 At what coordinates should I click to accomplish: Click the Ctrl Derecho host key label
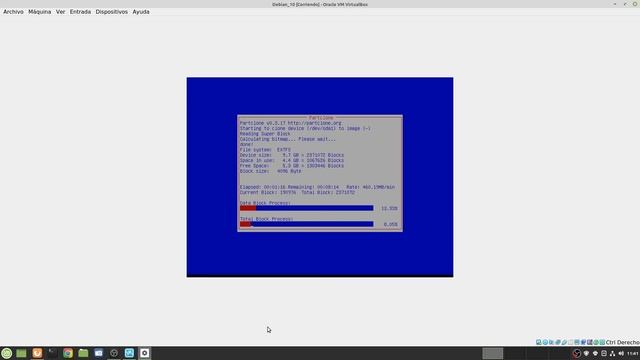[x=623, y=342]
